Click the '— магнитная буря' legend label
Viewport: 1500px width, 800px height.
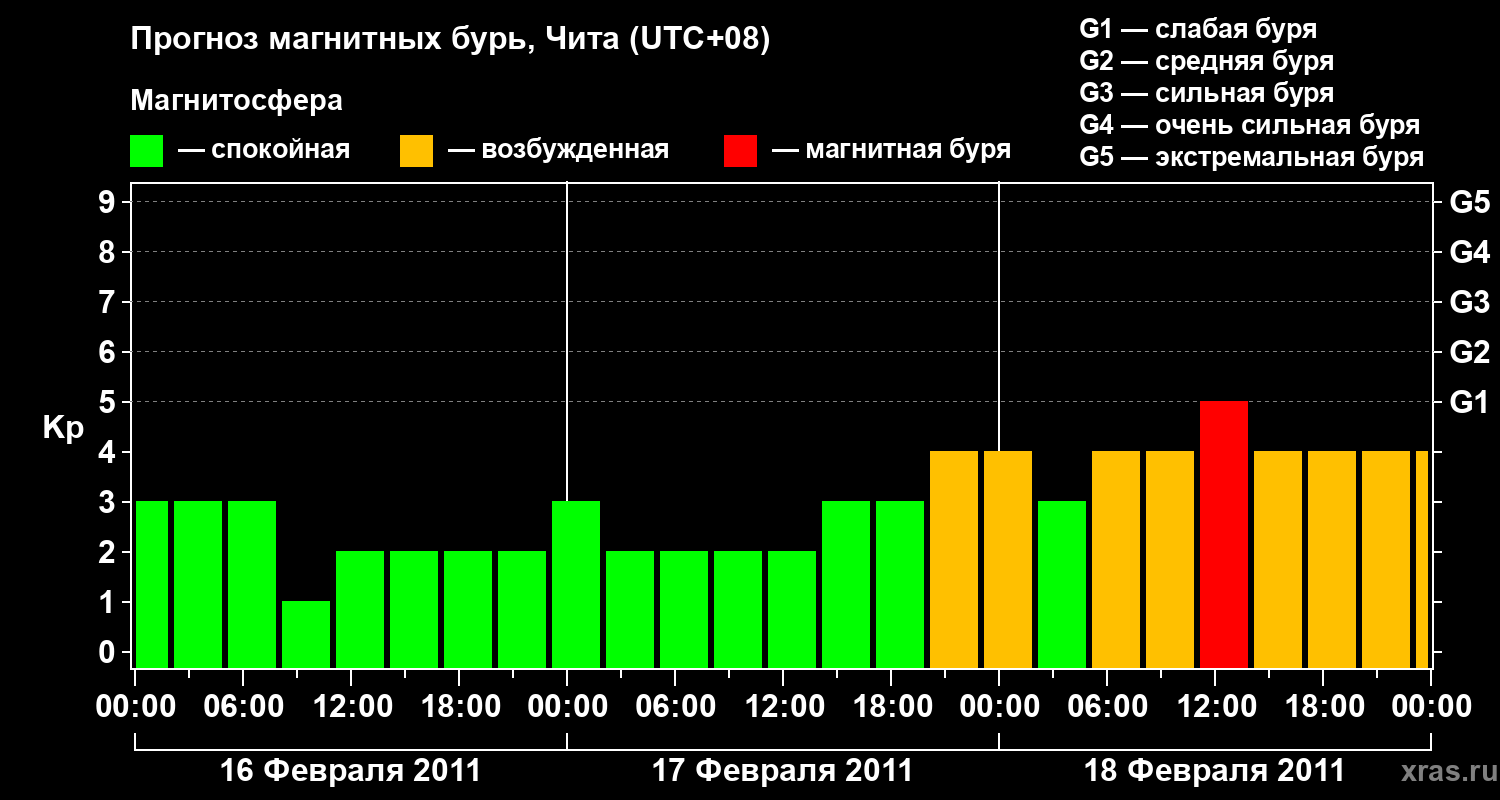(x=892, y=151)
